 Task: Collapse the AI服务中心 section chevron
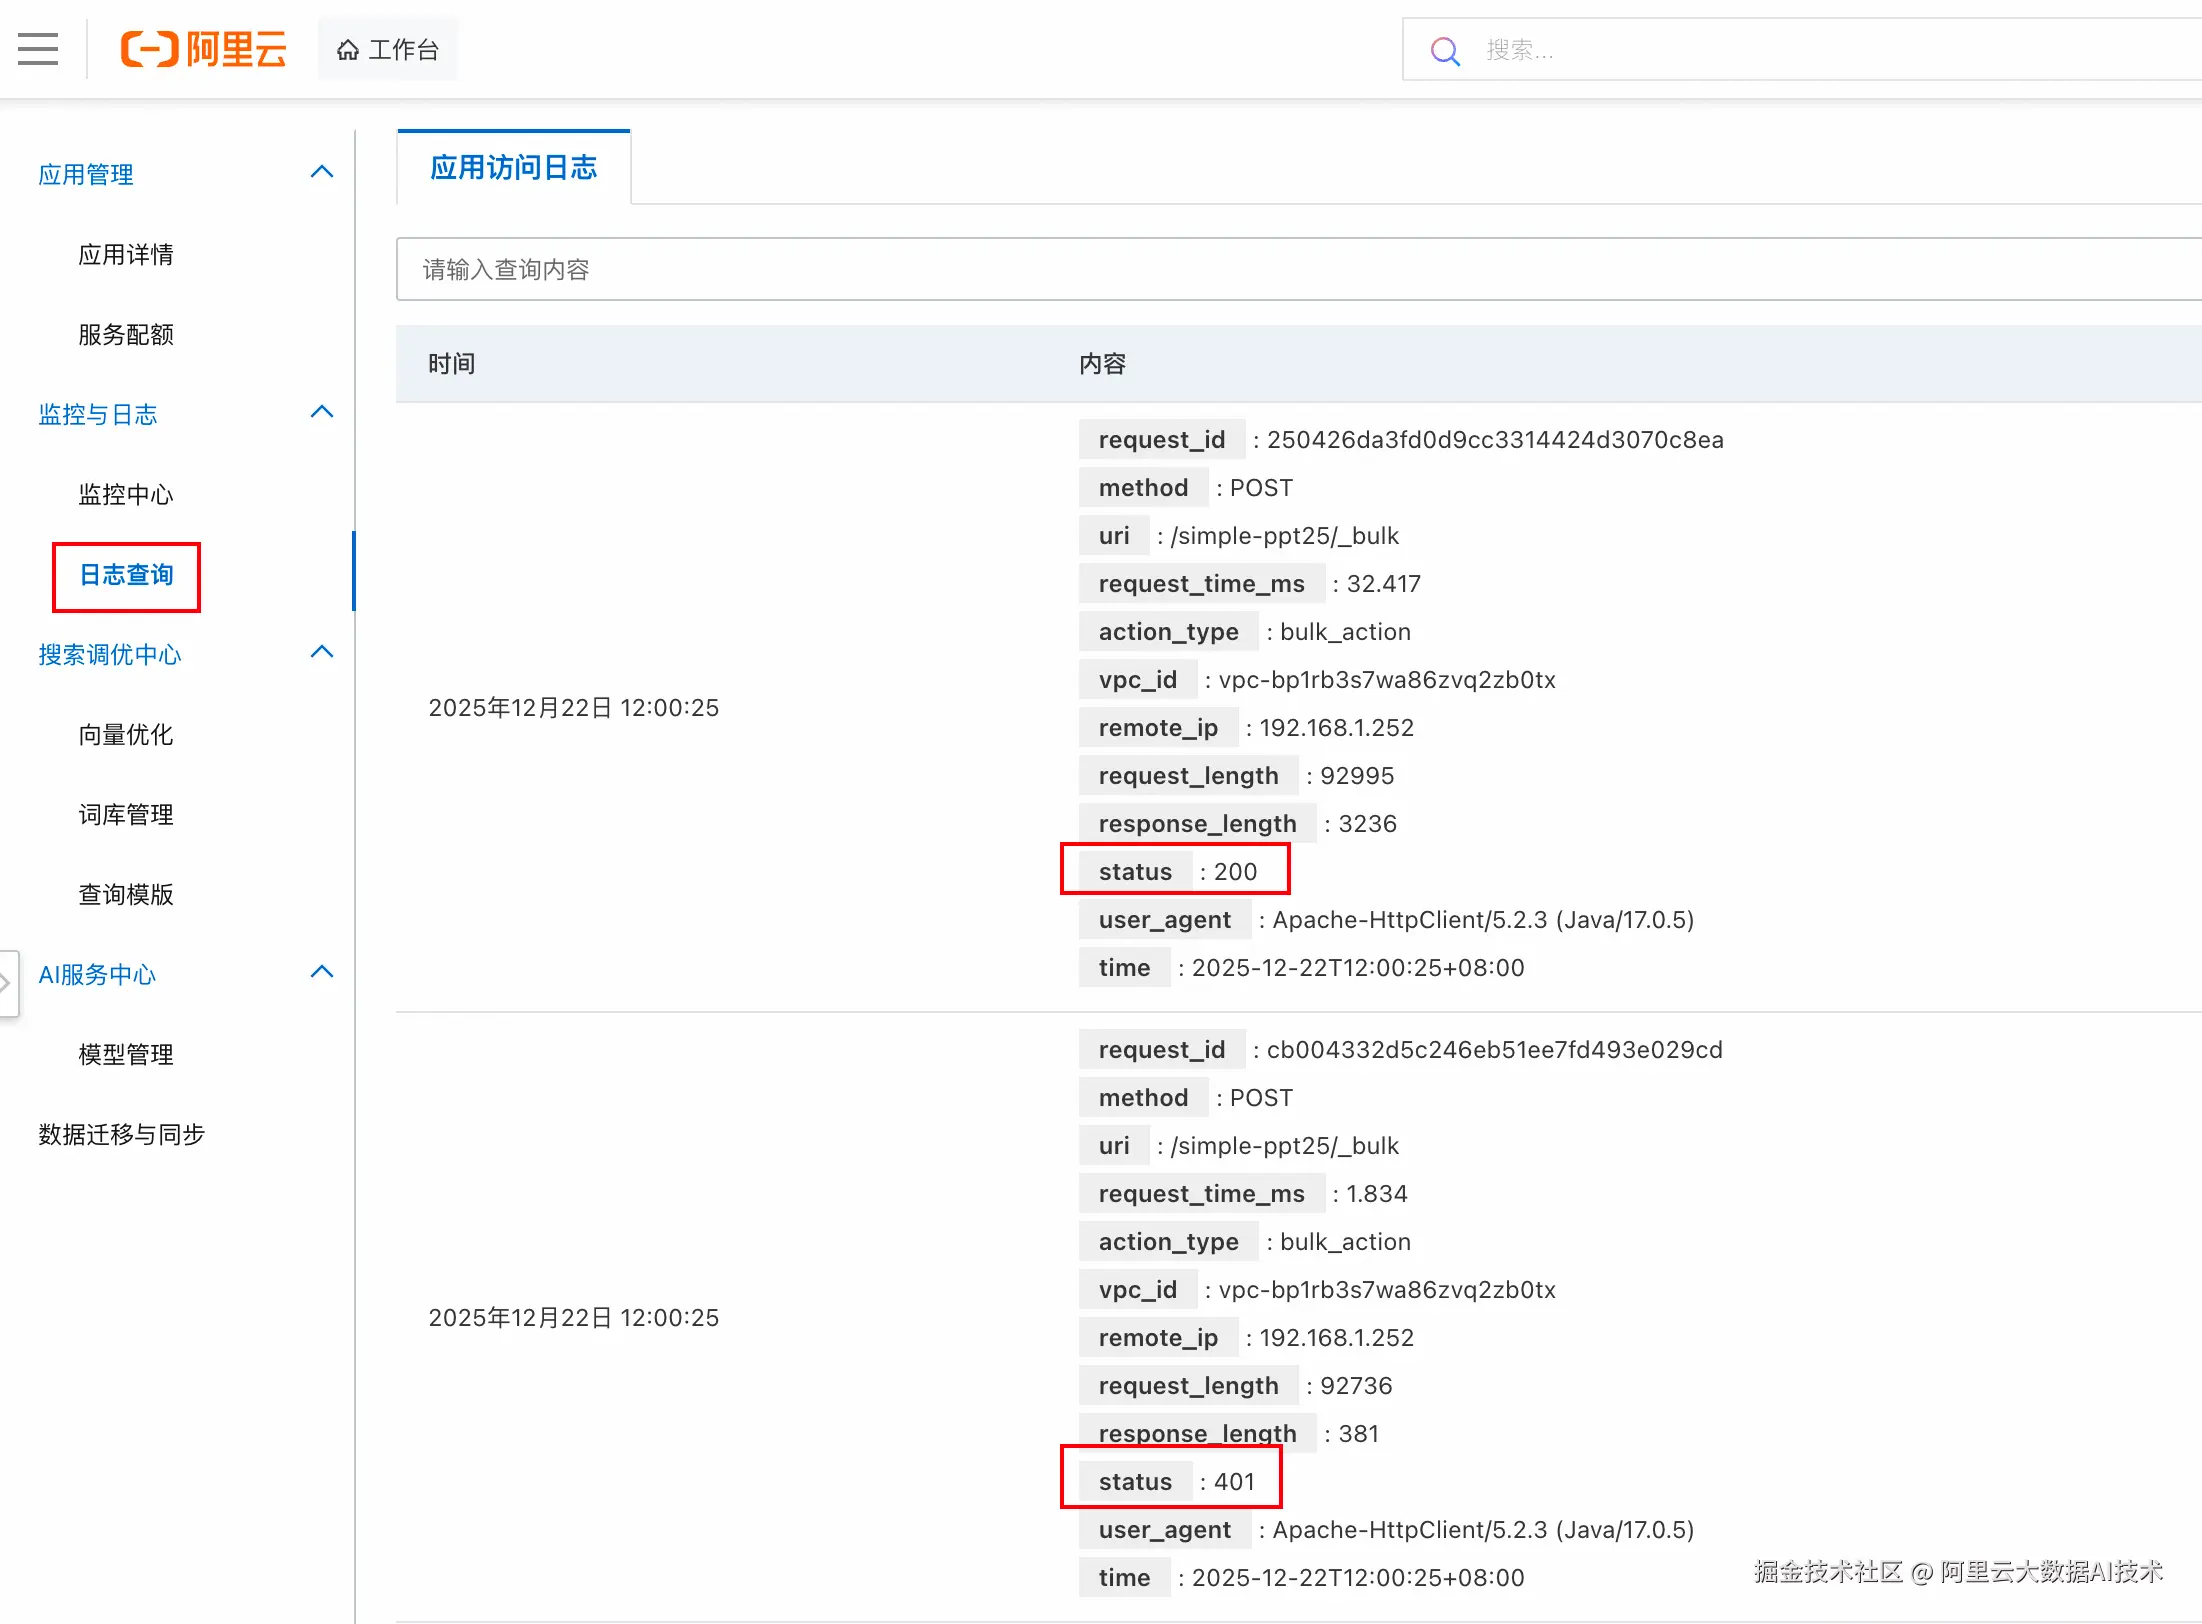[322, 973]
